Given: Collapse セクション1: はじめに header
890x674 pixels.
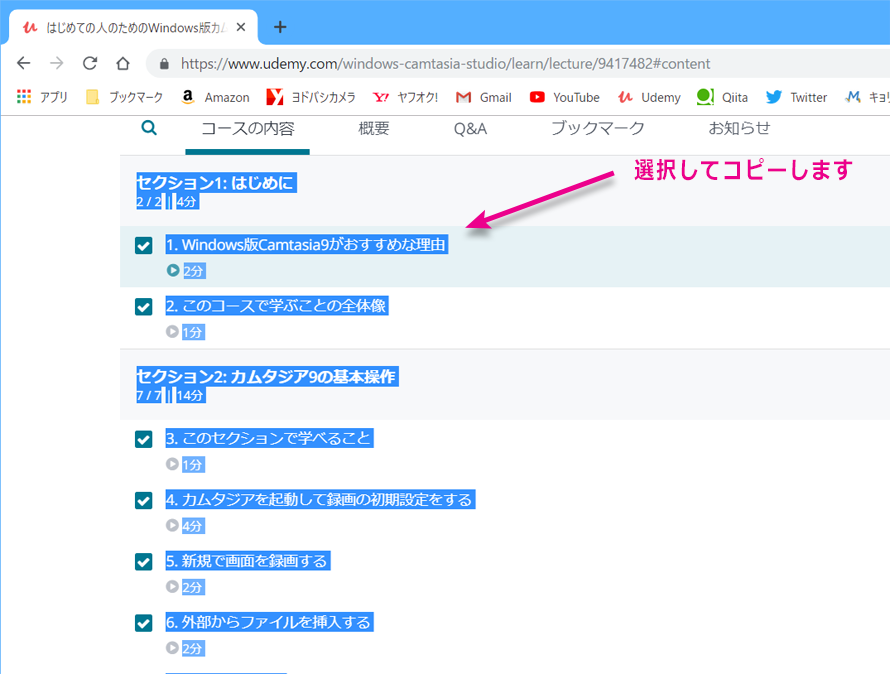Looking at the screenshot, I should point(505,191).
